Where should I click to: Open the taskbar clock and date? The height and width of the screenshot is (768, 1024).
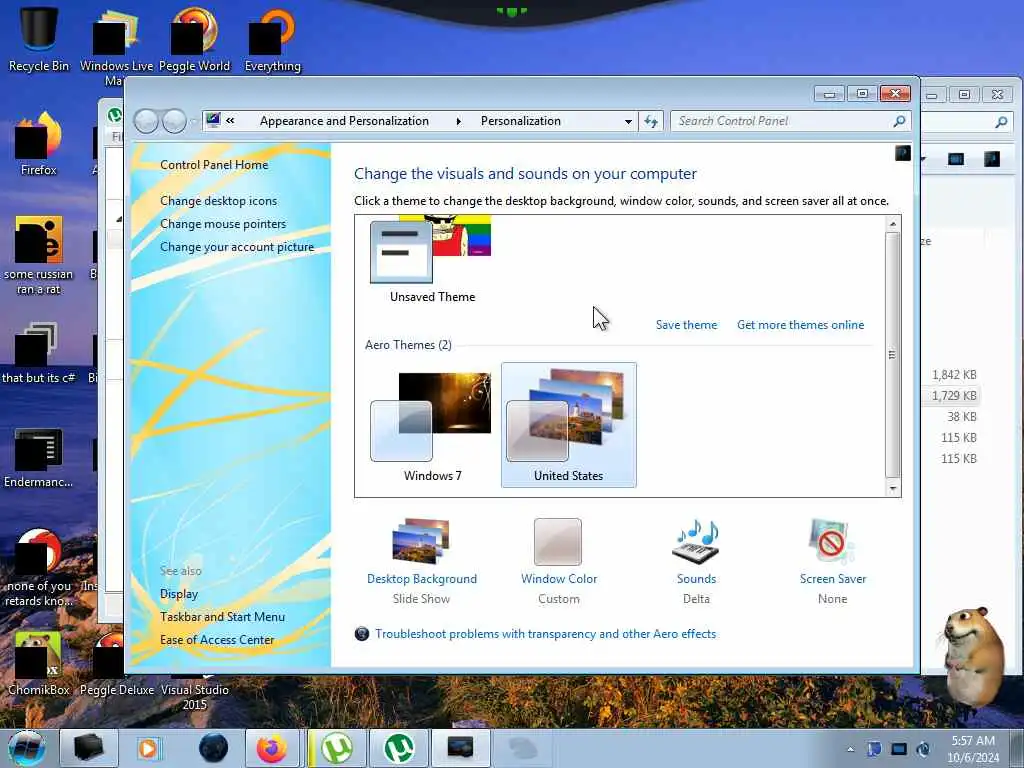click(x=973, y=749)
